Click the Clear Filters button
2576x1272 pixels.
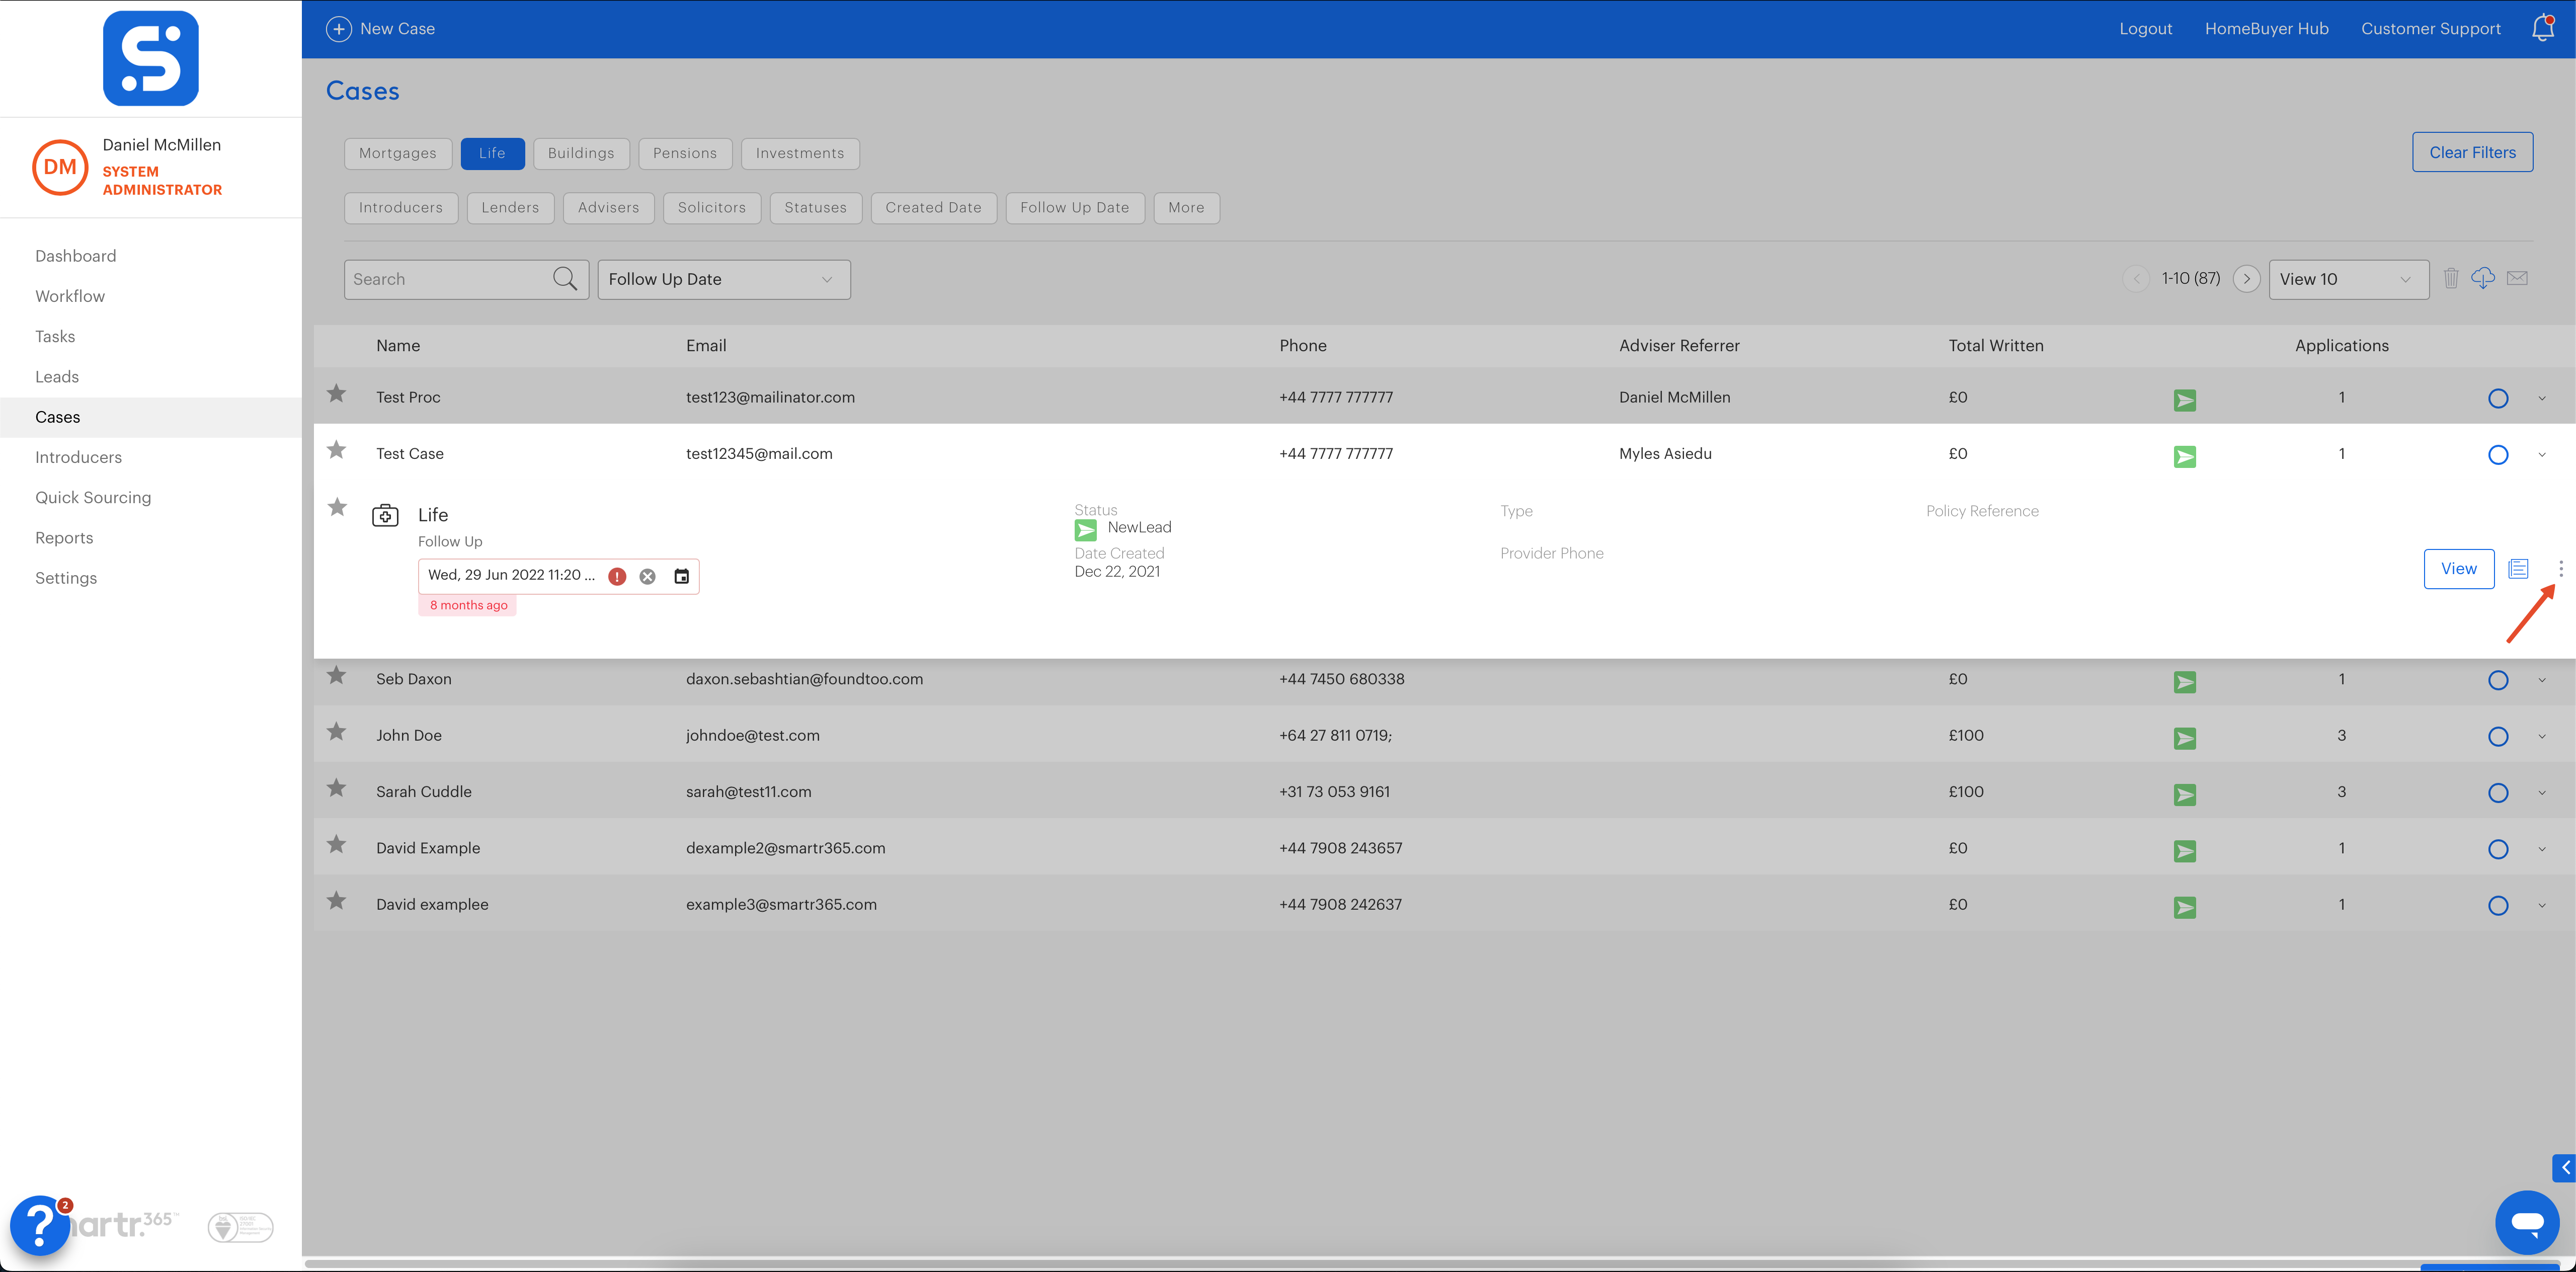pyautogui.click(x=2472, y=152)
